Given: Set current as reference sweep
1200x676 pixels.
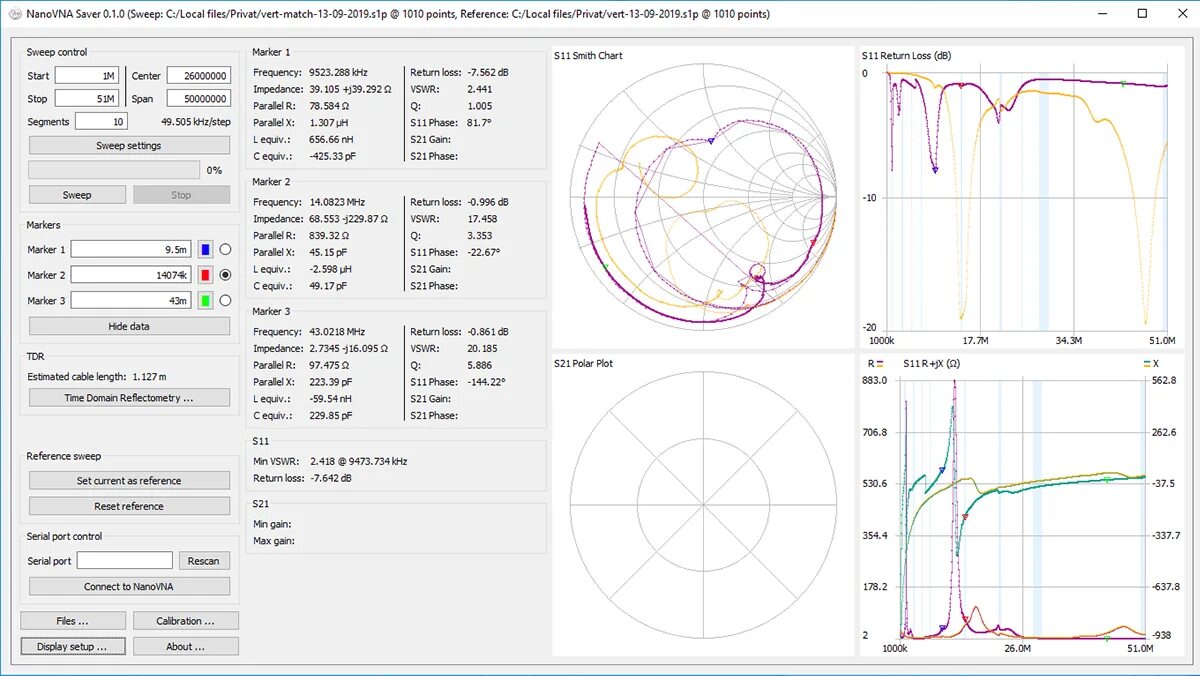Looking at the screenshot, I should (x=129, y=481).
